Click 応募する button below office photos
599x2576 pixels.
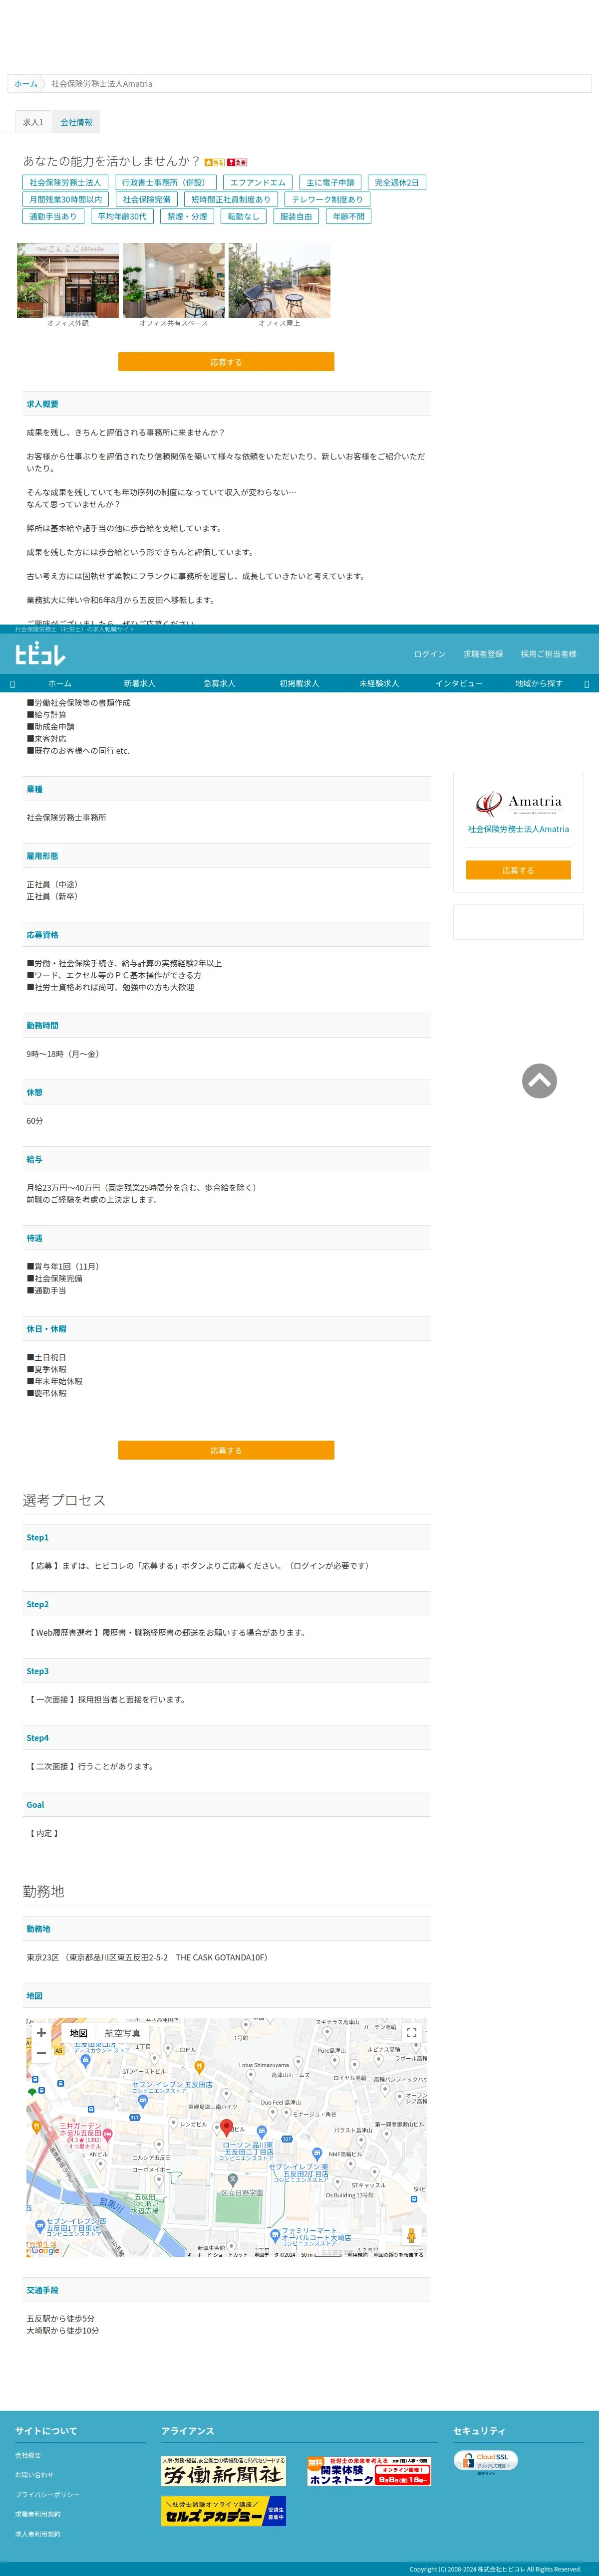(226, 362)
